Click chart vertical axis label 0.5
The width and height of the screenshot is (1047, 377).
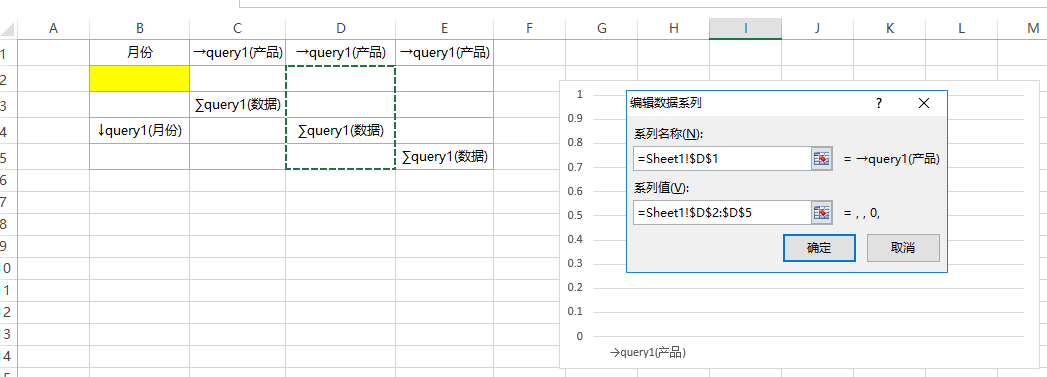coord(574,215)
